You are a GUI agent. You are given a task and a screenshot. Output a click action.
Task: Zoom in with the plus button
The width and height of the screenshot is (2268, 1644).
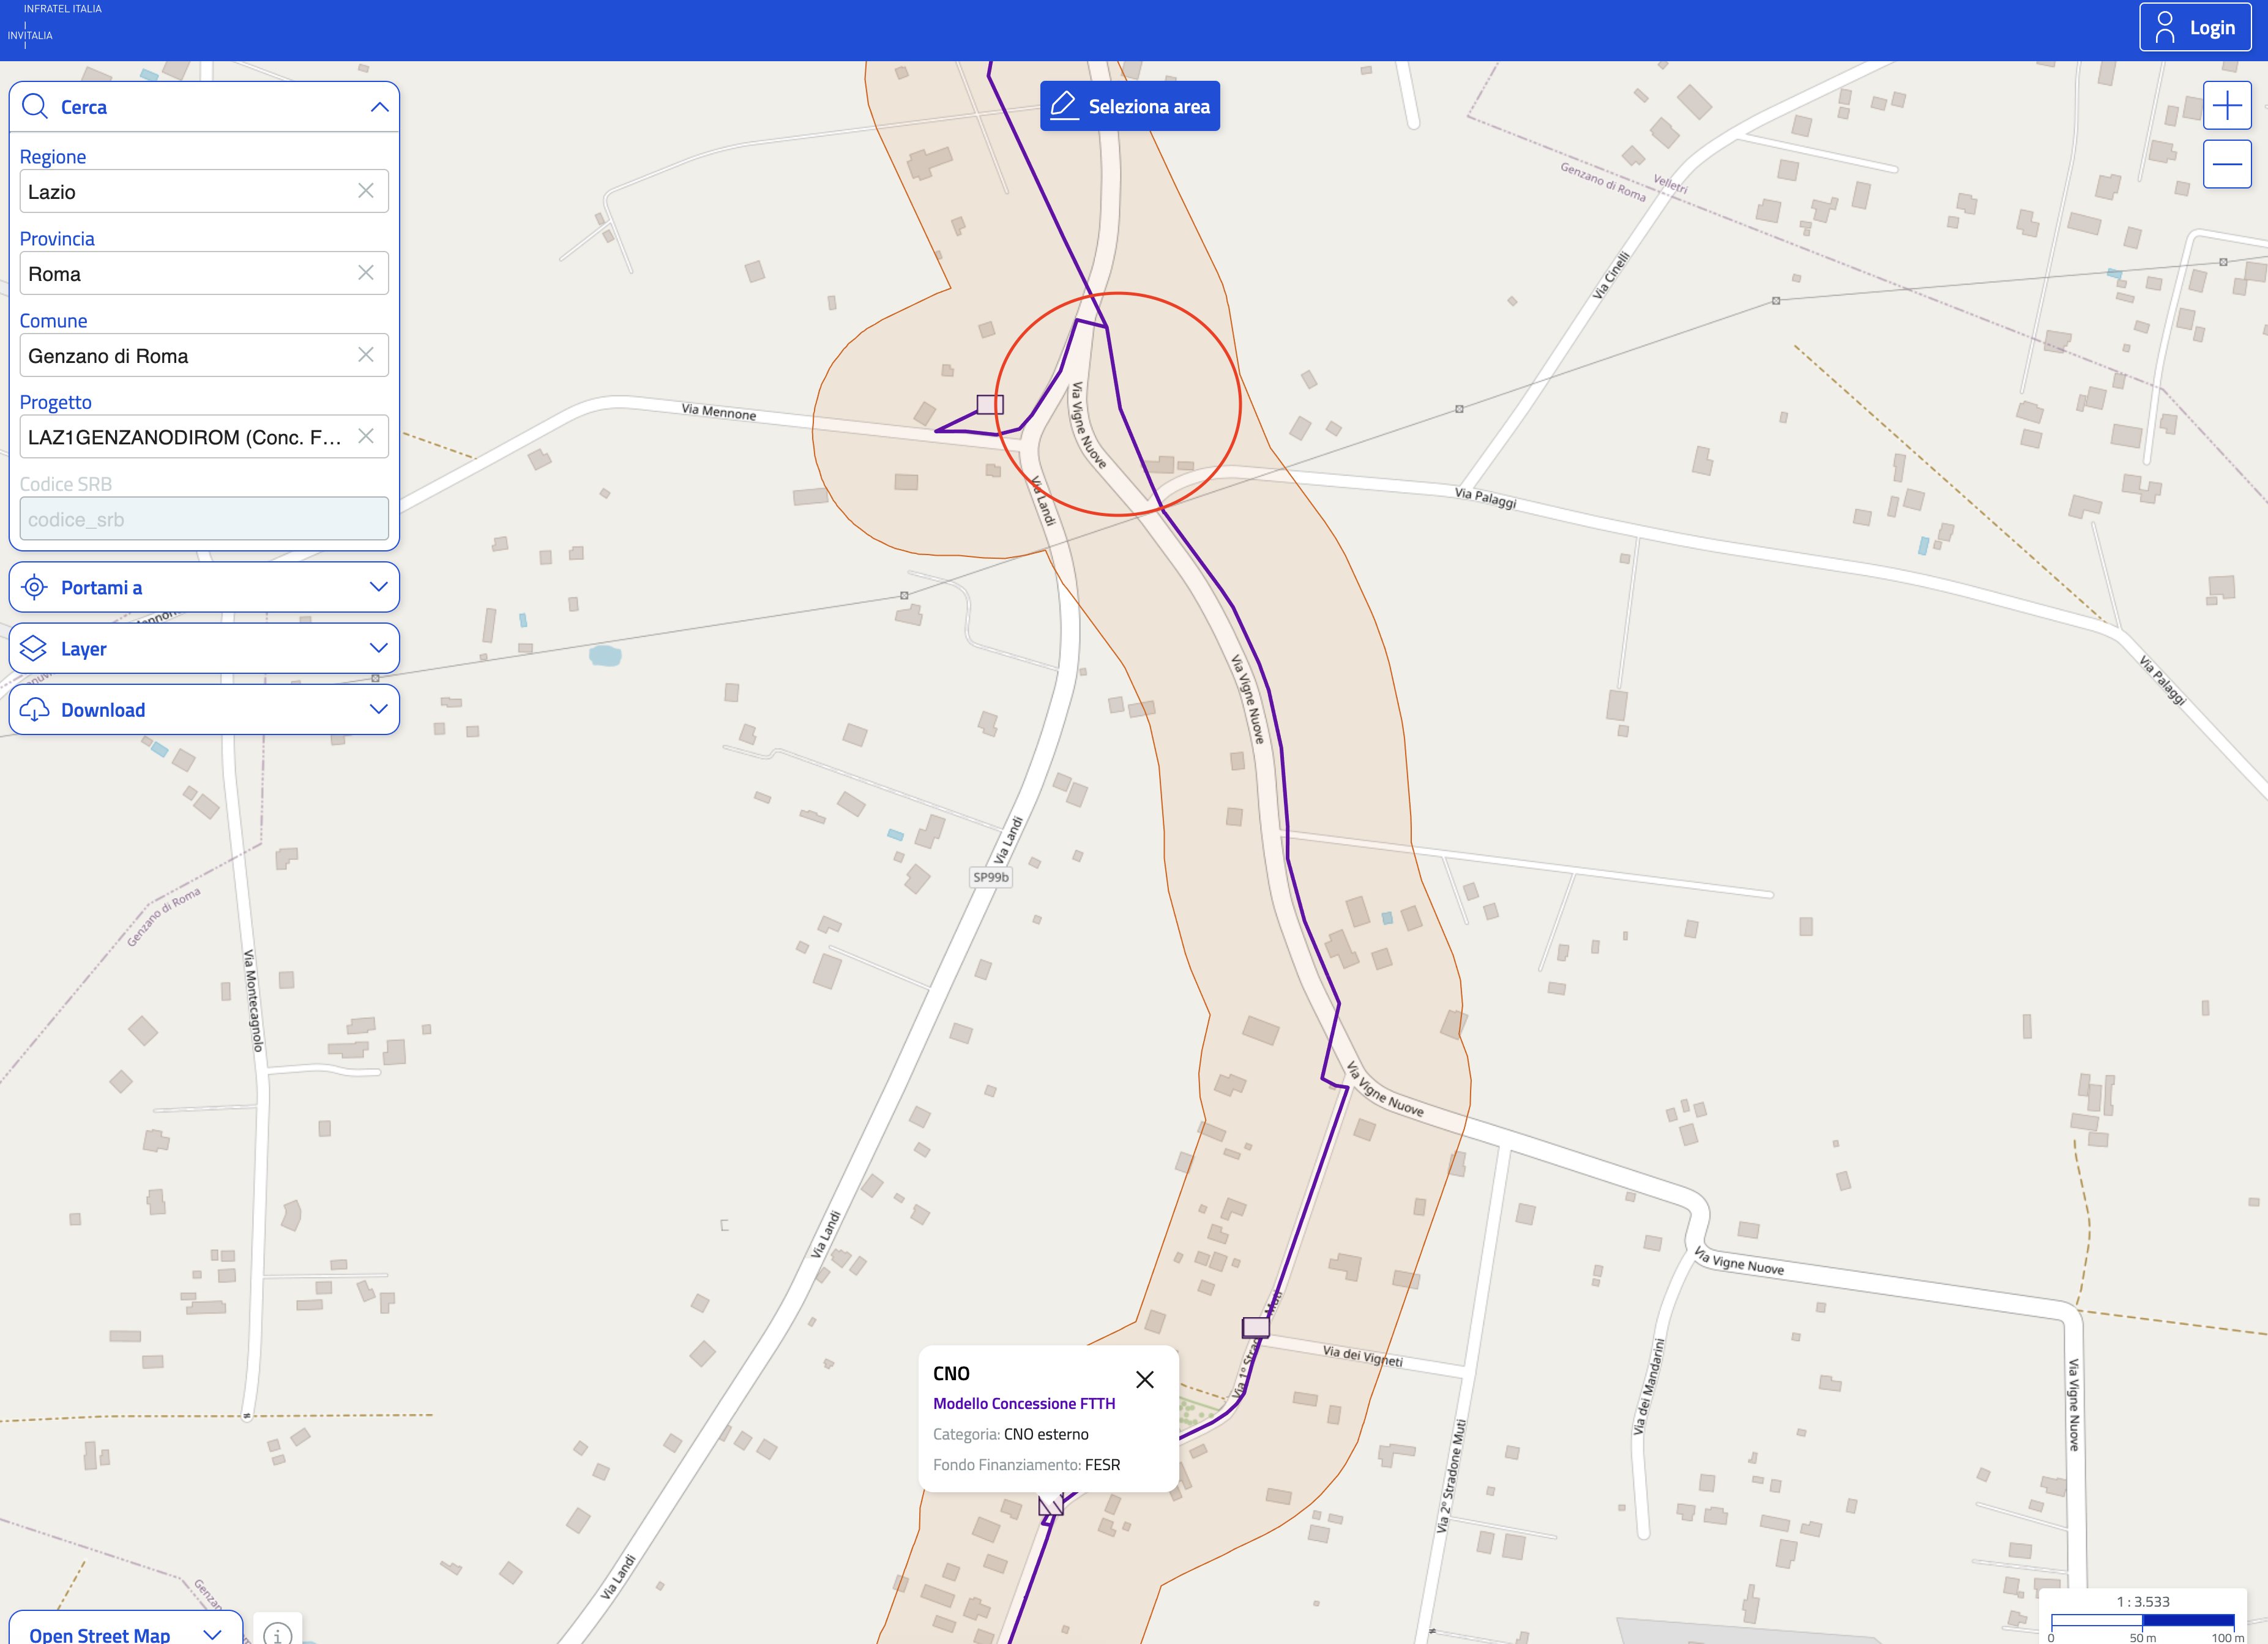pyautogui.click(x=2227, y=106)
